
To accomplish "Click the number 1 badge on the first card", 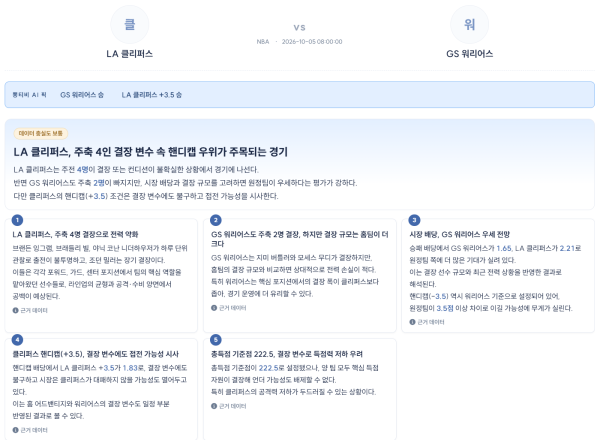I will [x=17, y=220].
